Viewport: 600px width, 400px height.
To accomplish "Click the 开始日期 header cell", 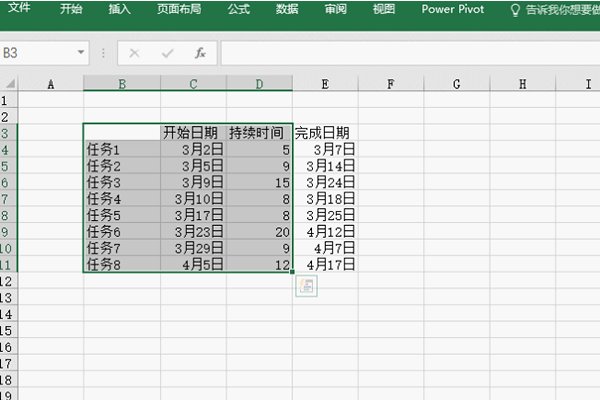I will [x=193, y=133].
